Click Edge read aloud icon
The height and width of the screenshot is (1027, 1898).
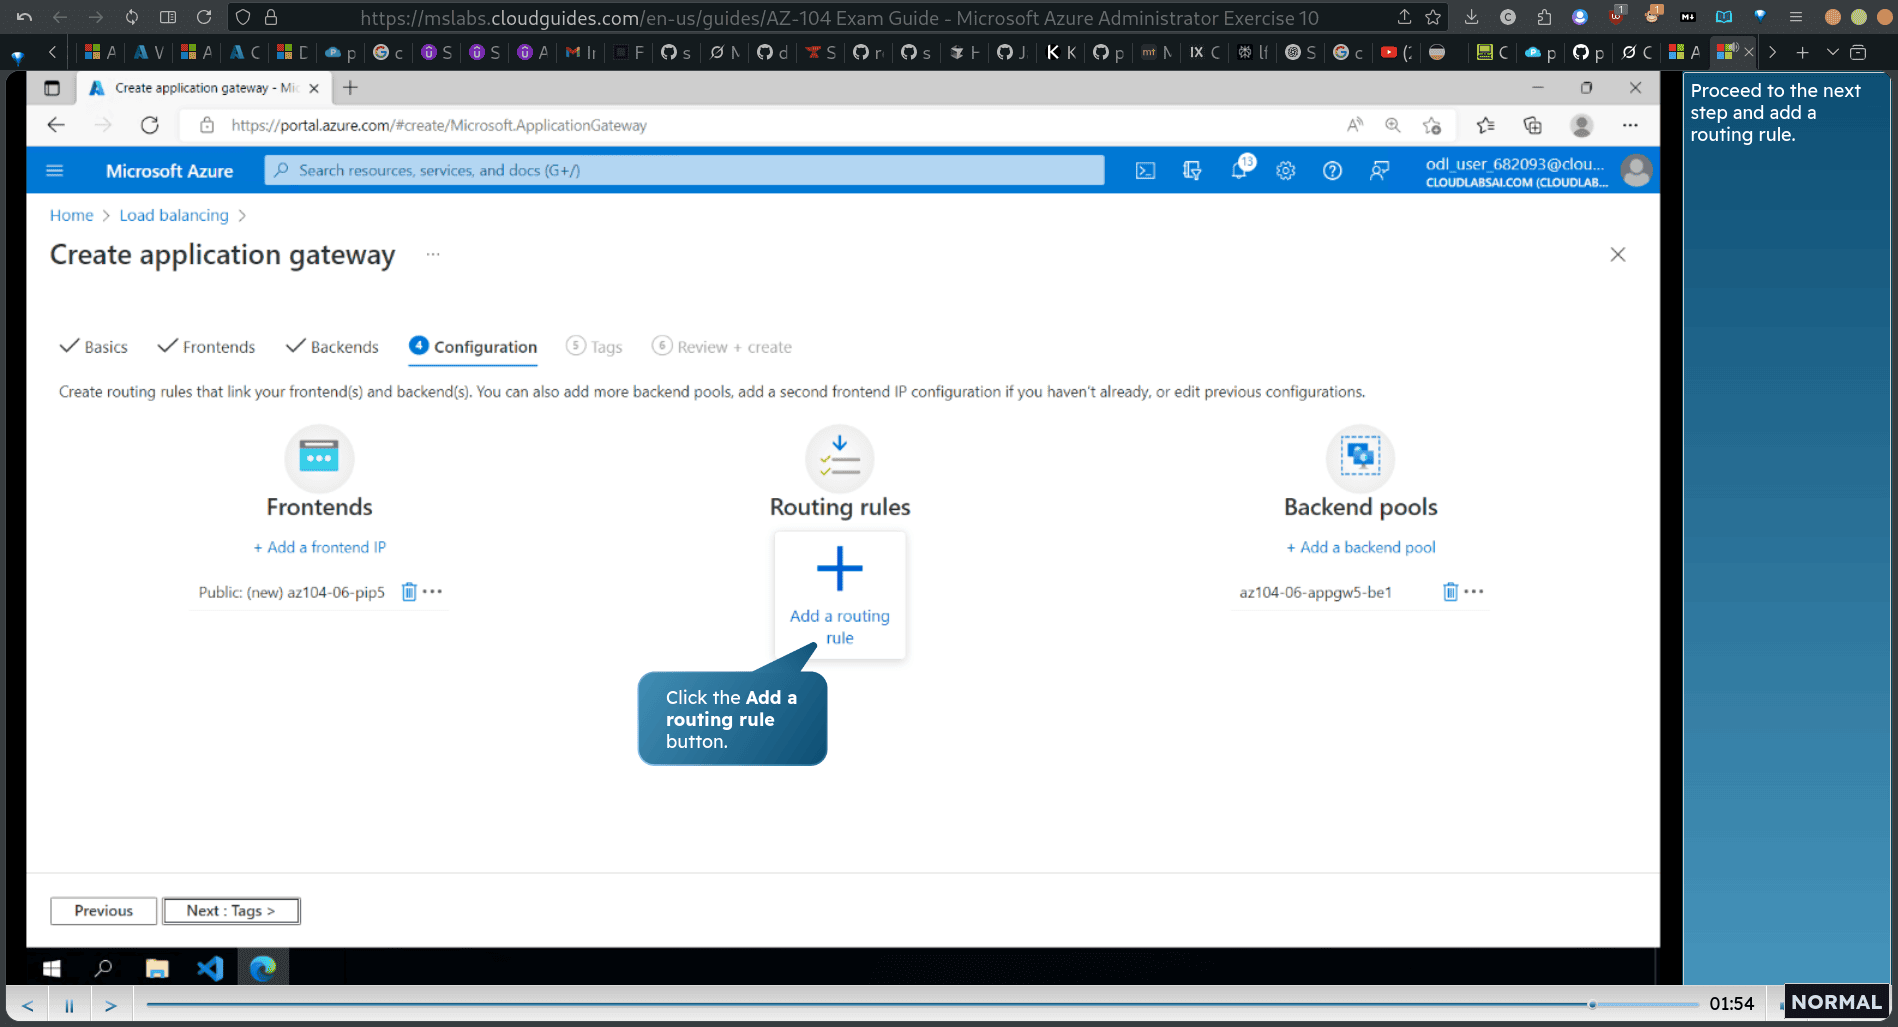tap(1355, 125)
